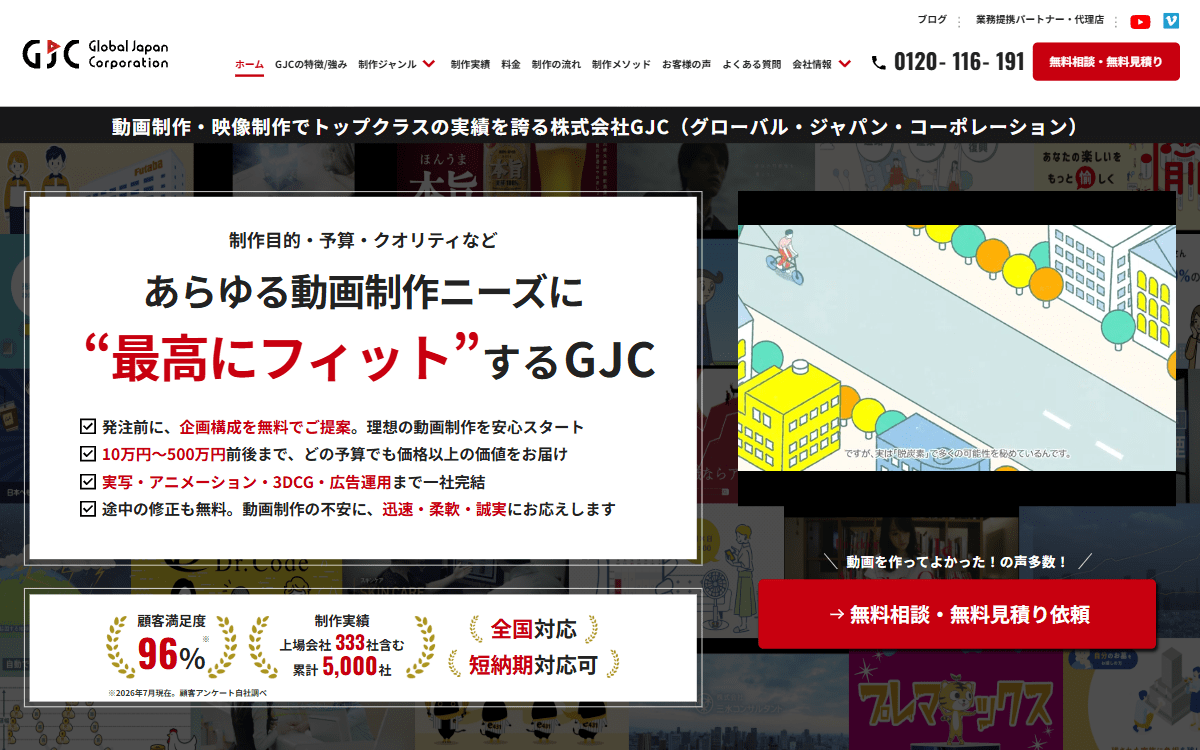Click the 顧客満足度 96% laurel badge

[171, 646]
